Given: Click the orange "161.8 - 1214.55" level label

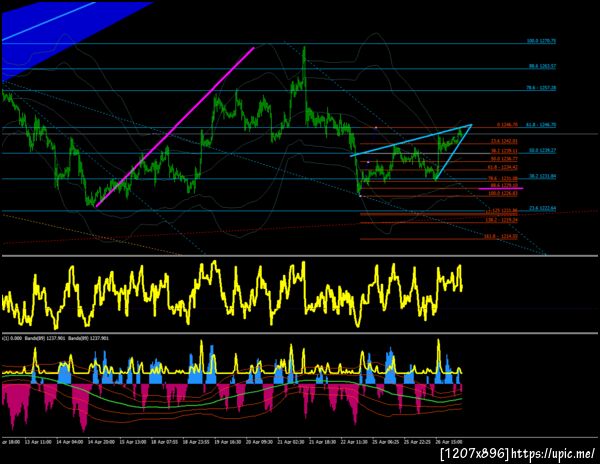Looking at the screenshot, I should coord(501,237).
